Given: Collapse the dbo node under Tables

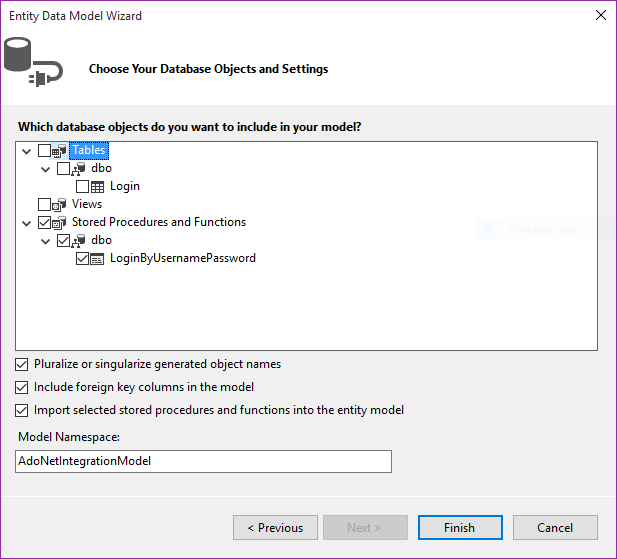Looking at the screenshot, I should click(46, 169).
